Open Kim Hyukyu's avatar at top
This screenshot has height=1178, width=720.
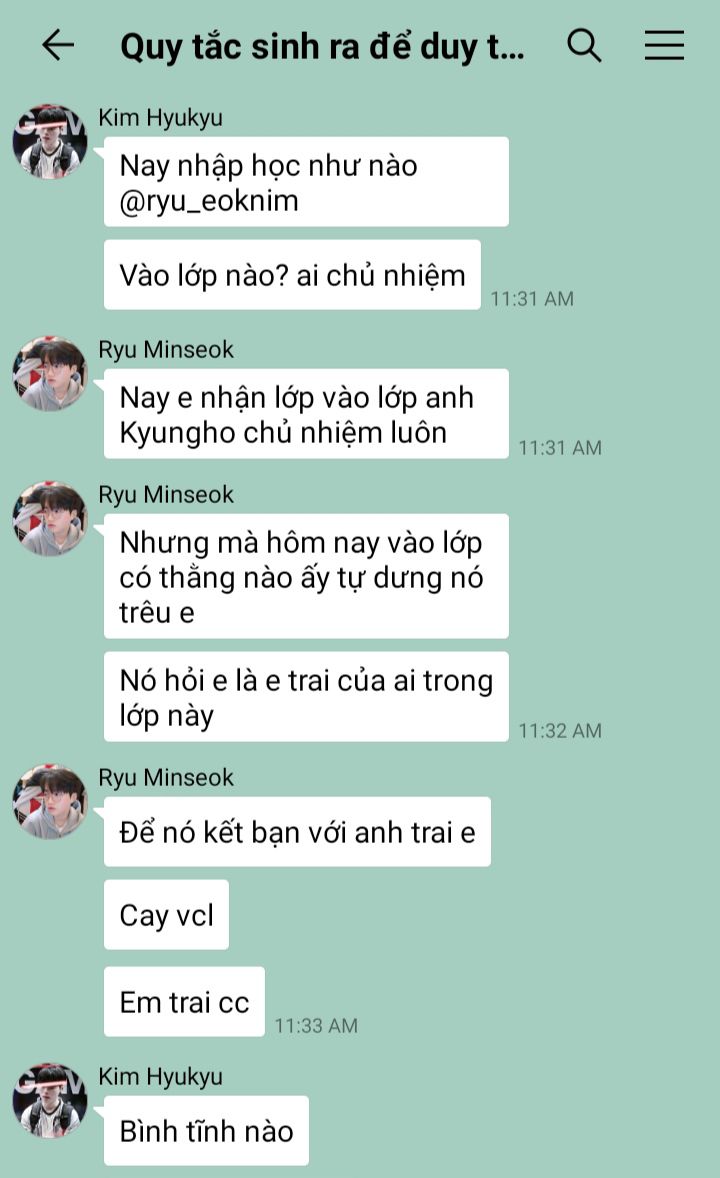50,142
